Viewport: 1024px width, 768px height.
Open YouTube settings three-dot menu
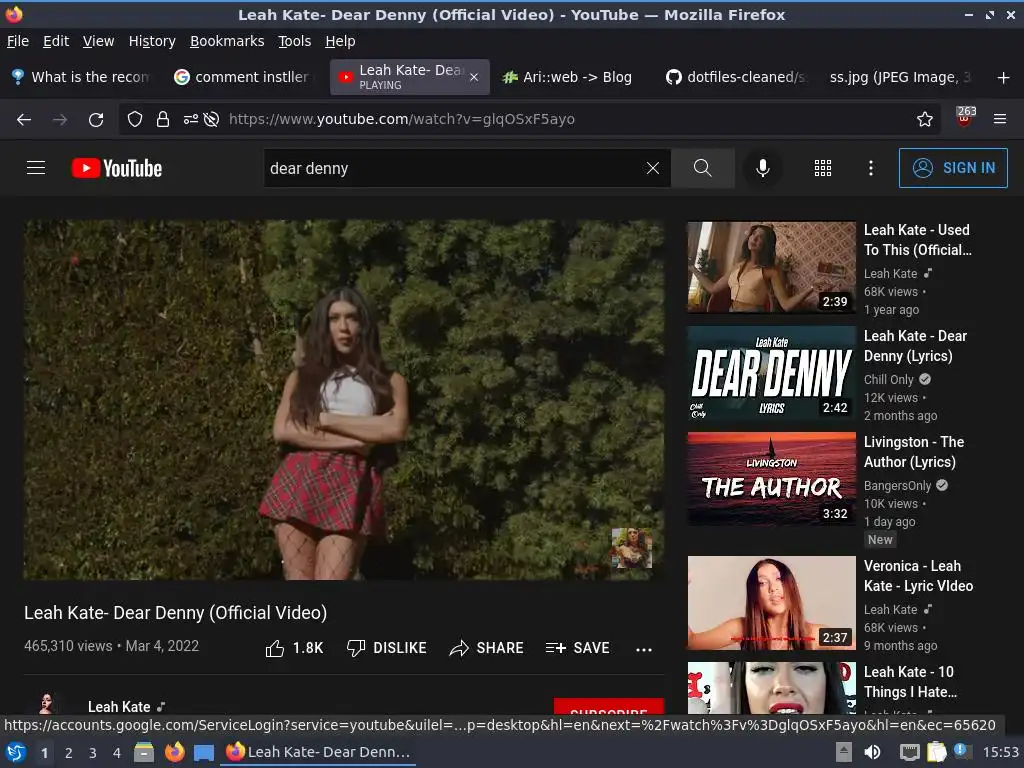point(871,168)
